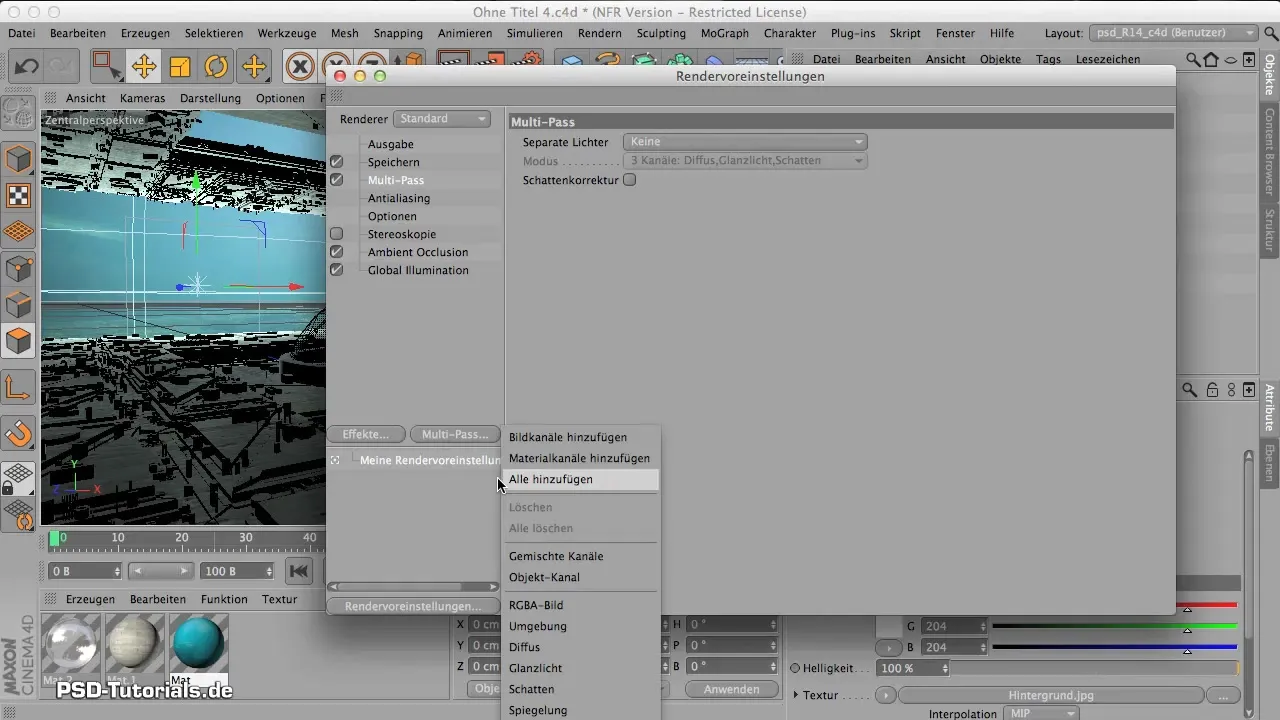The width and height of the screenshot is (1280, 720).
Task: Select the Live Selection tool
Action: coord(106,67)
